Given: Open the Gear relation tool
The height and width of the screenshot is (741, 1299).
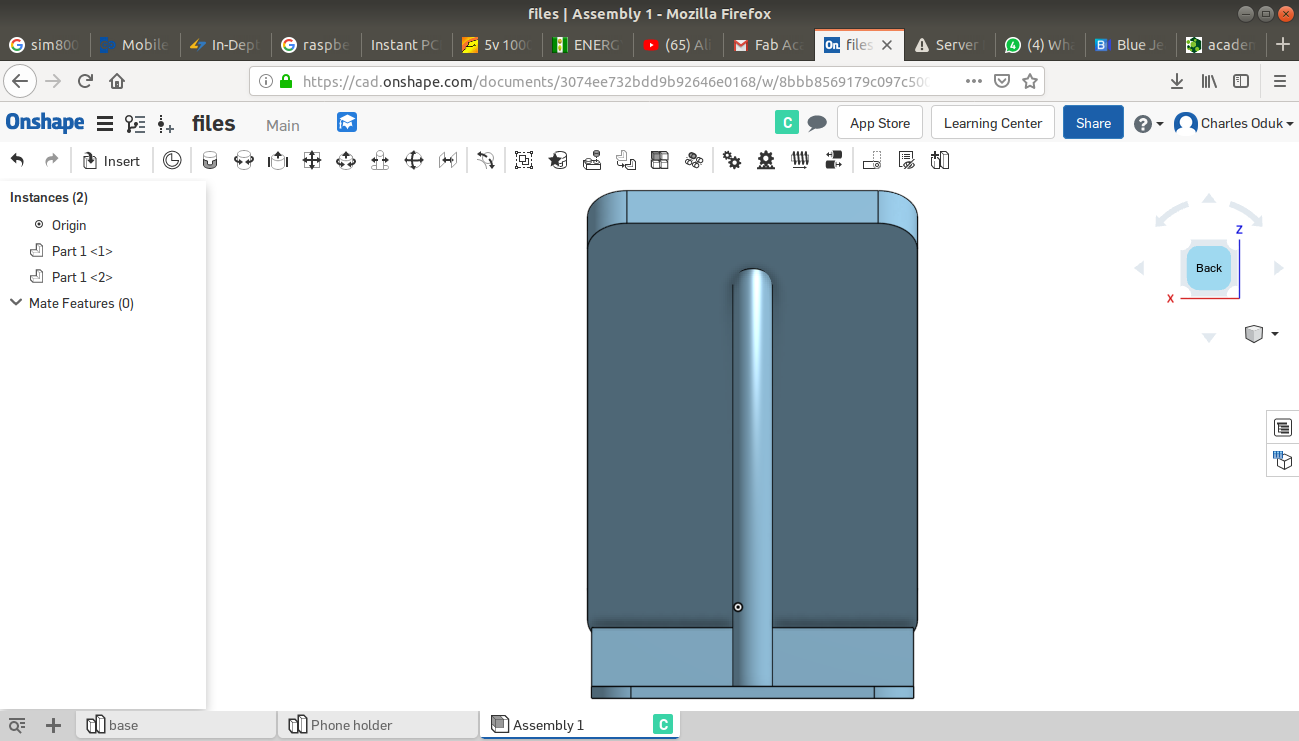Looking at the screenshot, I should [x=732, y=160].
